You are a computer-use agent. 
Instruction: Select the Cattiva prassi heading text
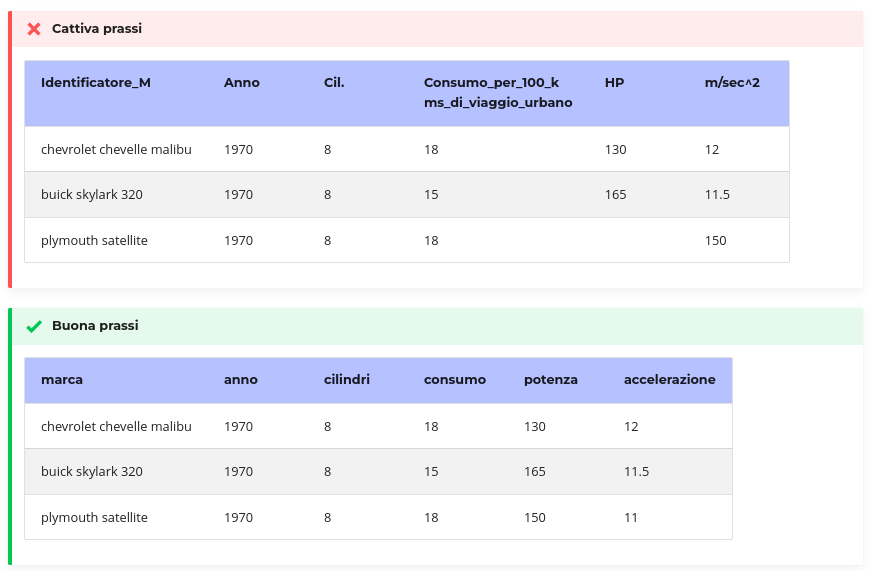tap(97, 28)
